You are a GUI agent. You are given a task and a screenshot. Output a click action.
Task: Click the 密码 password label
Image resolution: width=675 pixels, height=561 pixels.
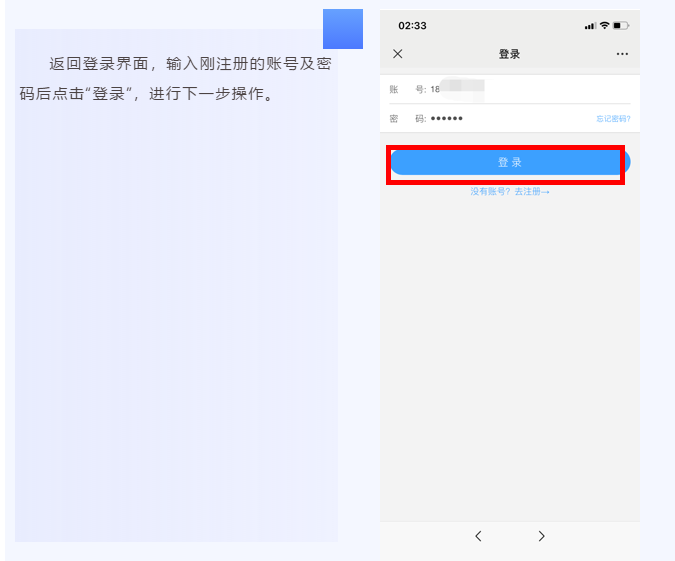[x=407, y=119]
